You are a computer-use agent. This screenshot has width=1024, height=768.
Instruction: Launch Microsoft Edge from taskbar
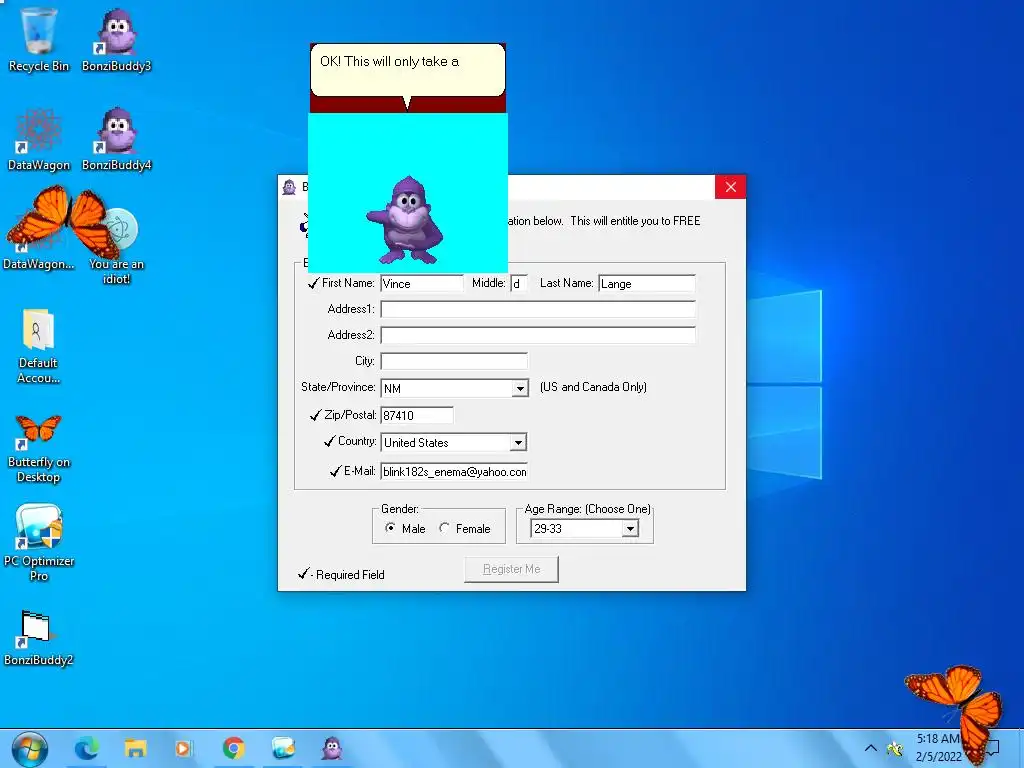point(86,748)
